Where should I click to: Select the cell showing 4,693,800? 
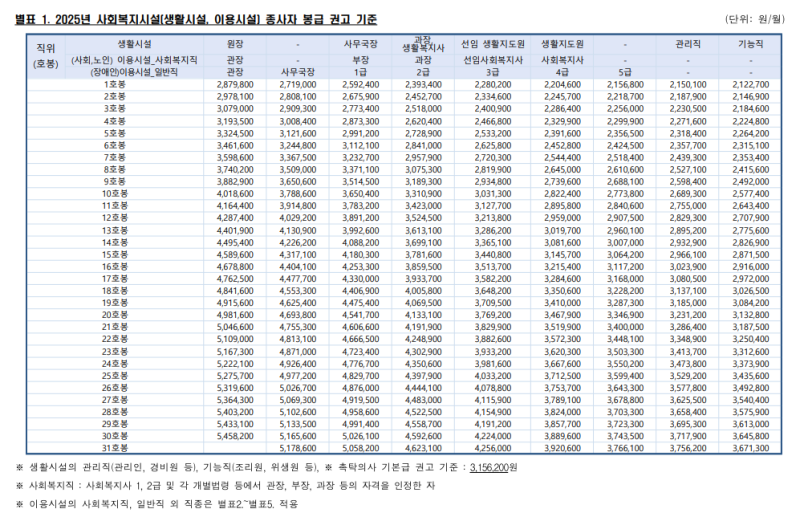pos(297,315)
